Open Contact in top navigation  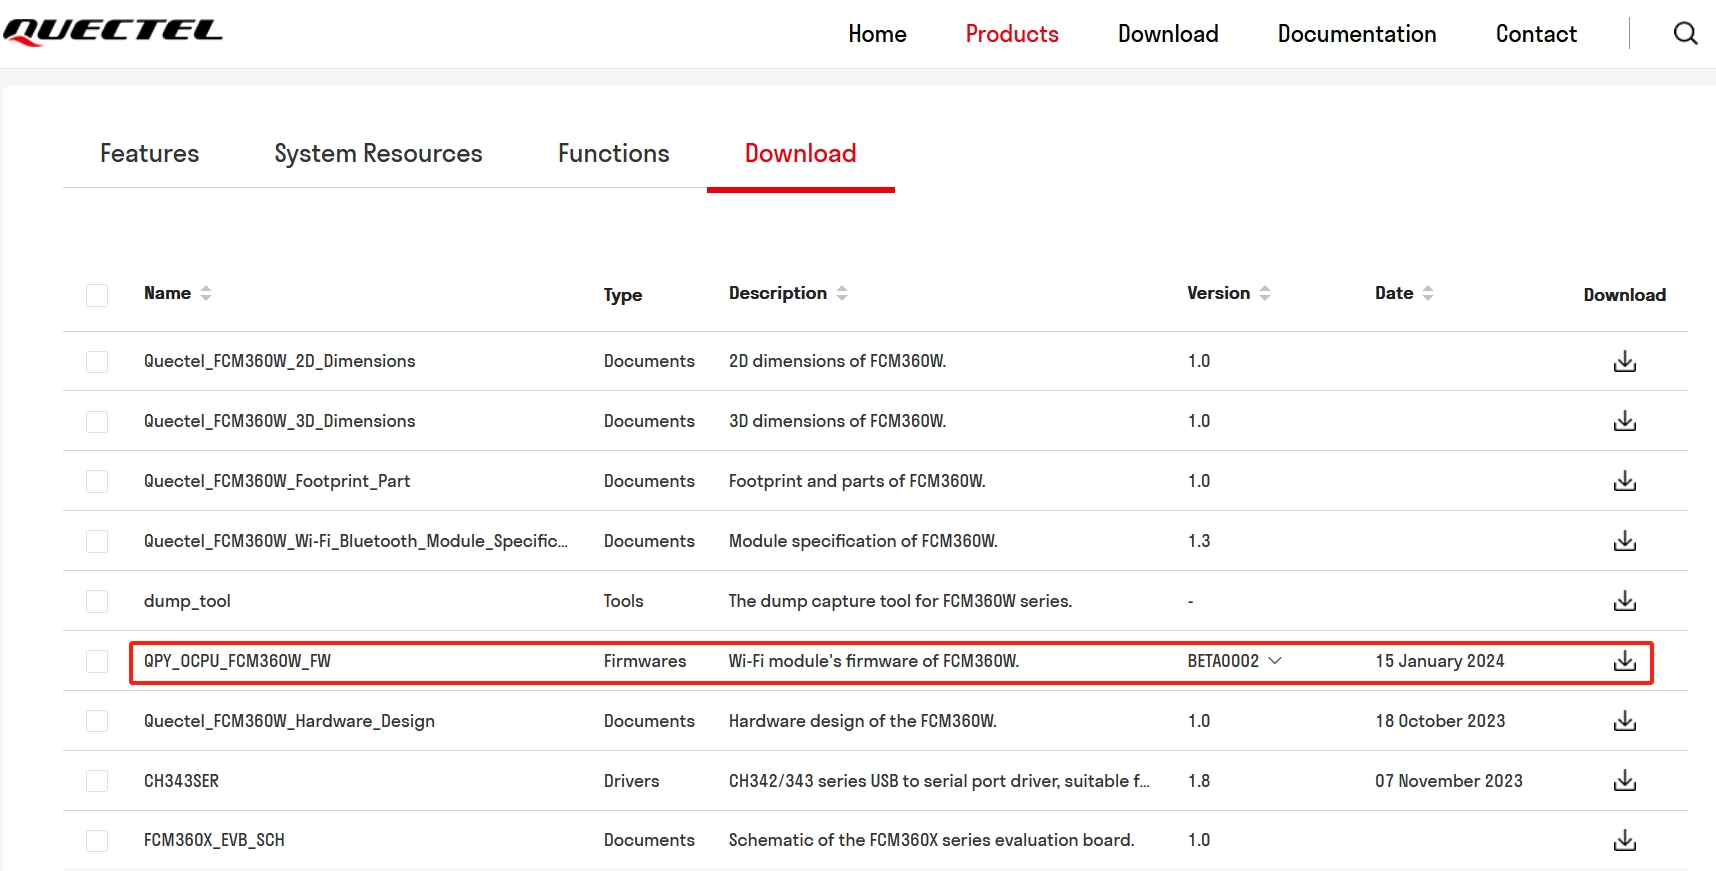1536,34
